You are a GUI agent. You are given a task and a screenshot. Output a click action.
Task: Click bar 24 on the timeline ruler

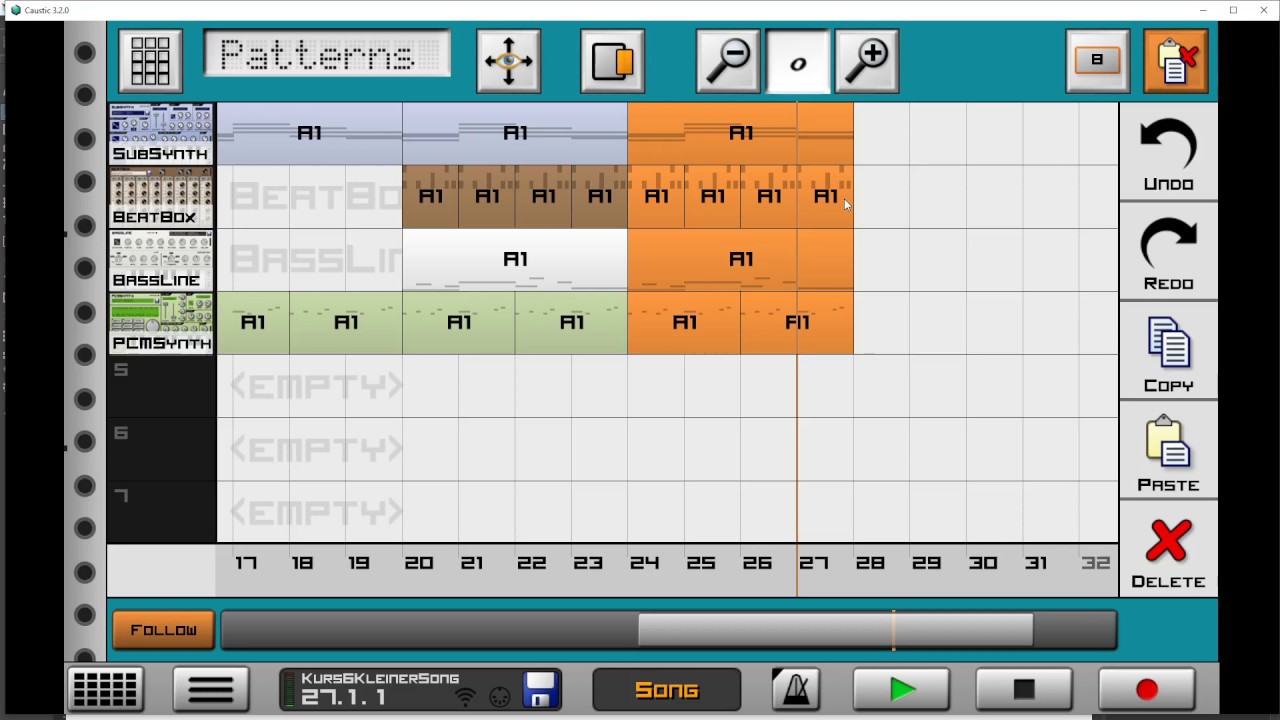click(x=644, y=563)
